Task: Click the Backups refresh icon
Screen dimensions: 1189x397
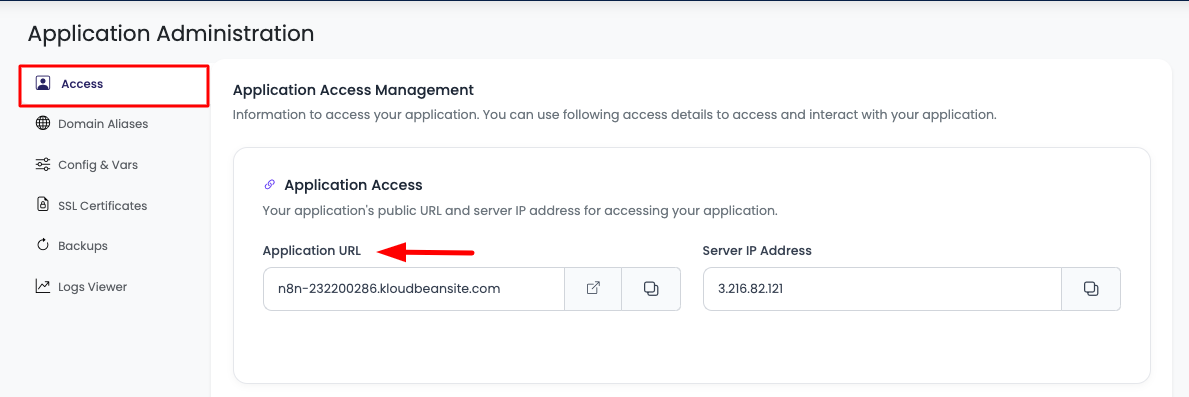Action: pos(43,245)
